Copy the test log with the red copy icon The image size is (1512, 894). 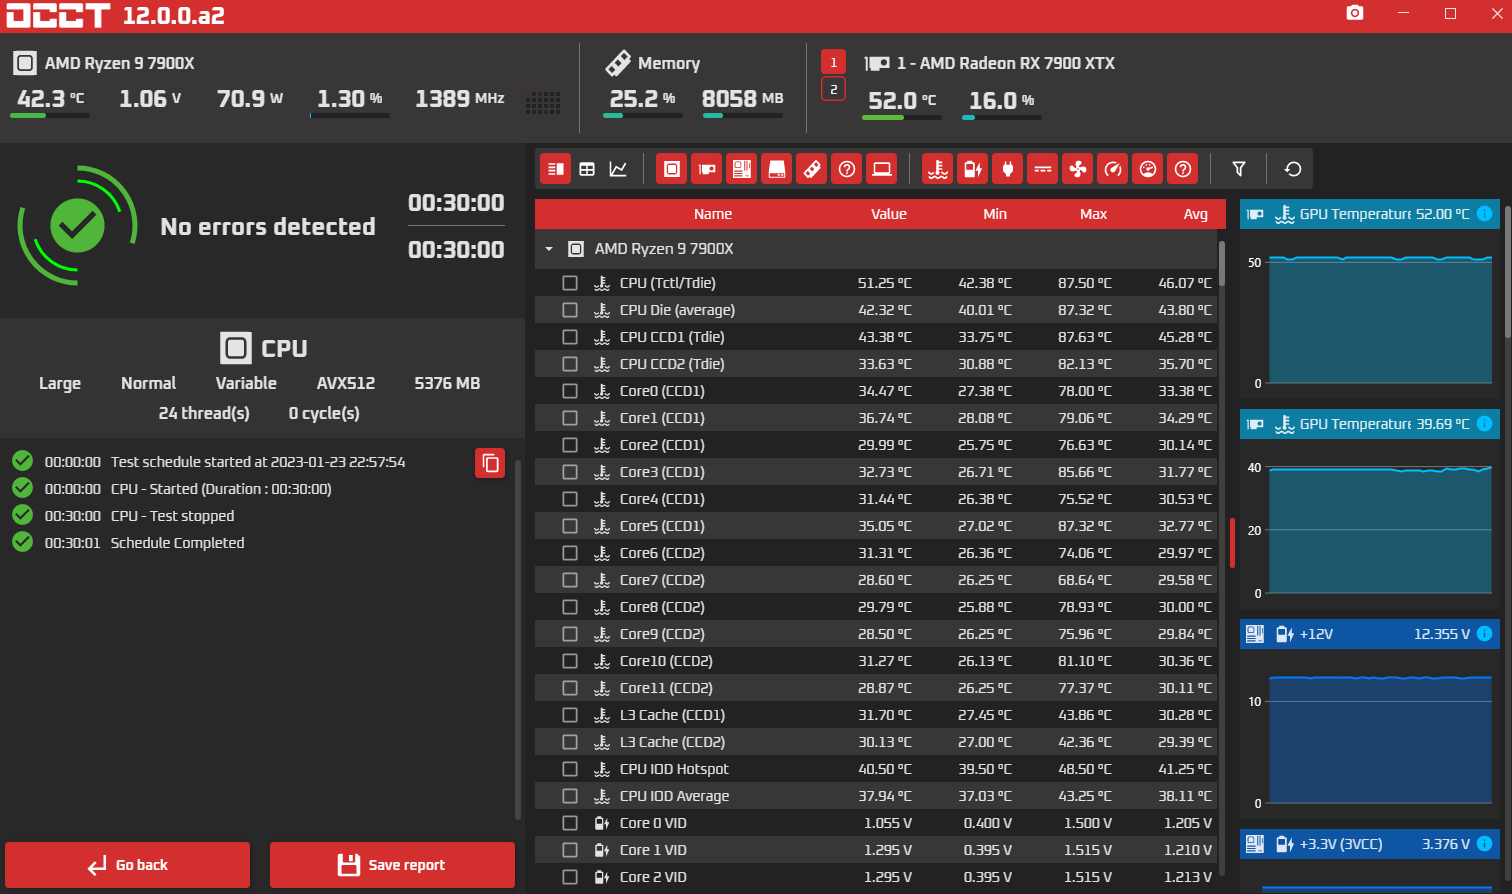pos(490,463)
